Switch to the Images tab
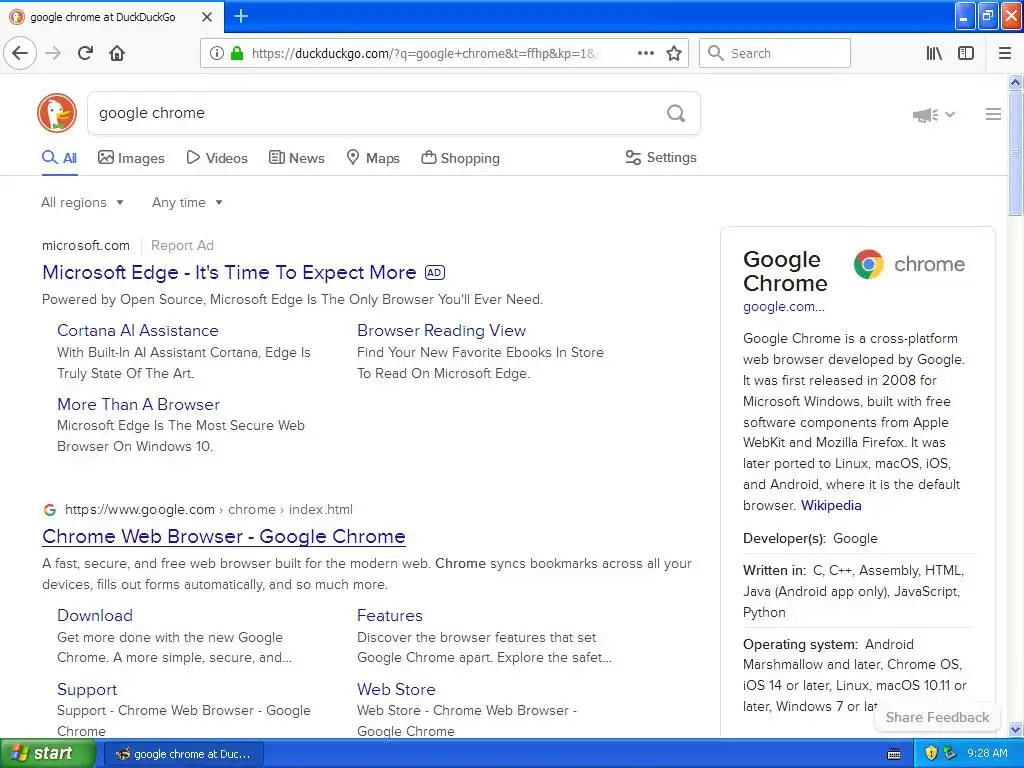This screenshot has width=1024, height=768. pos(131,158)
